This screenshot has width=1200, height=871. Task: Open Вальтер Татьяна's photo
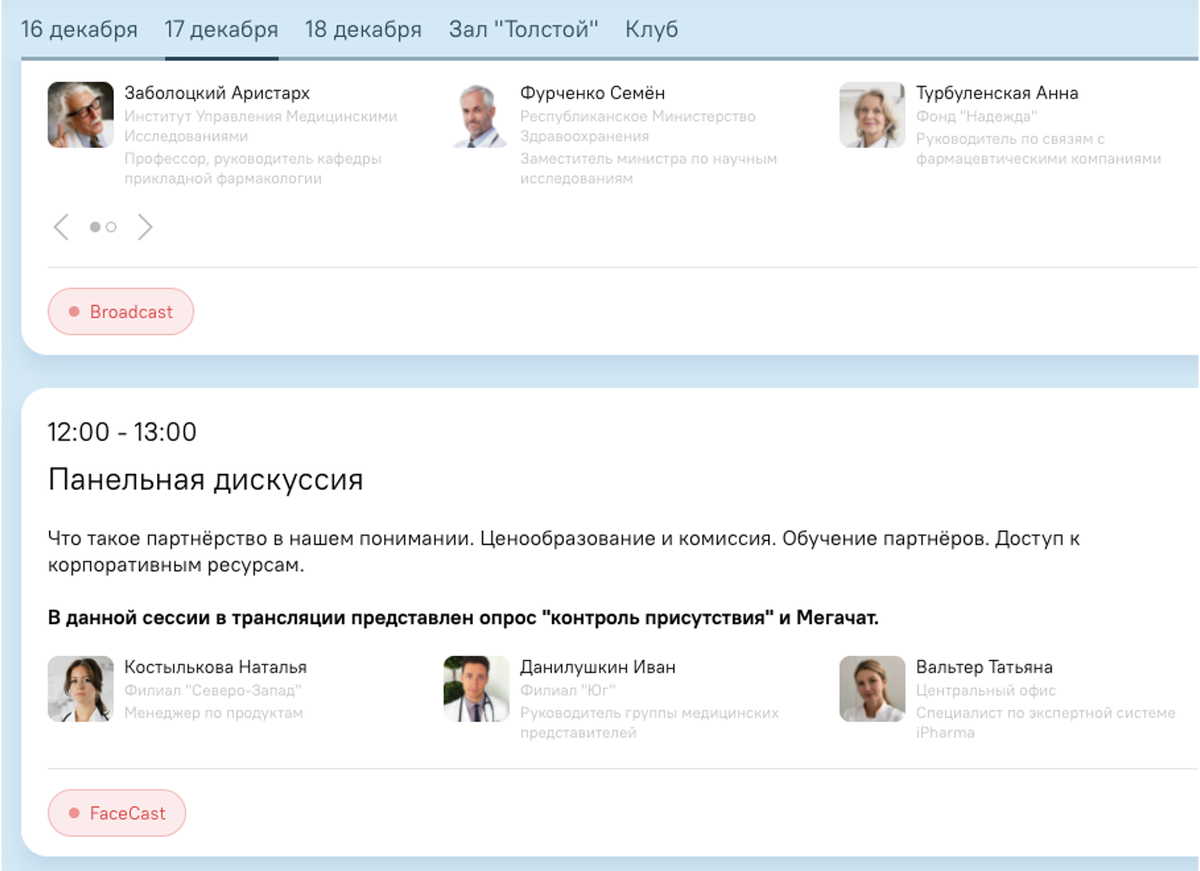click(x=873, y=689)
